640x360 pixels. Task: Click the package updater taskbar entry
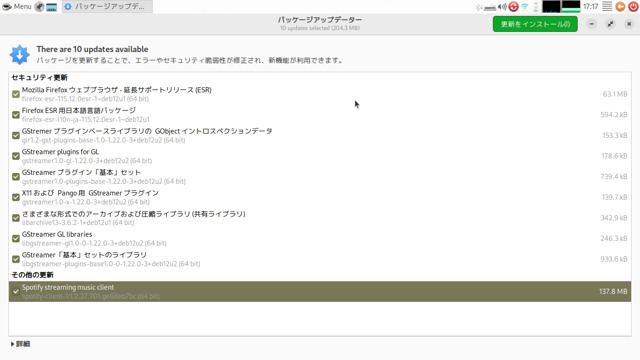pos(107,7)
